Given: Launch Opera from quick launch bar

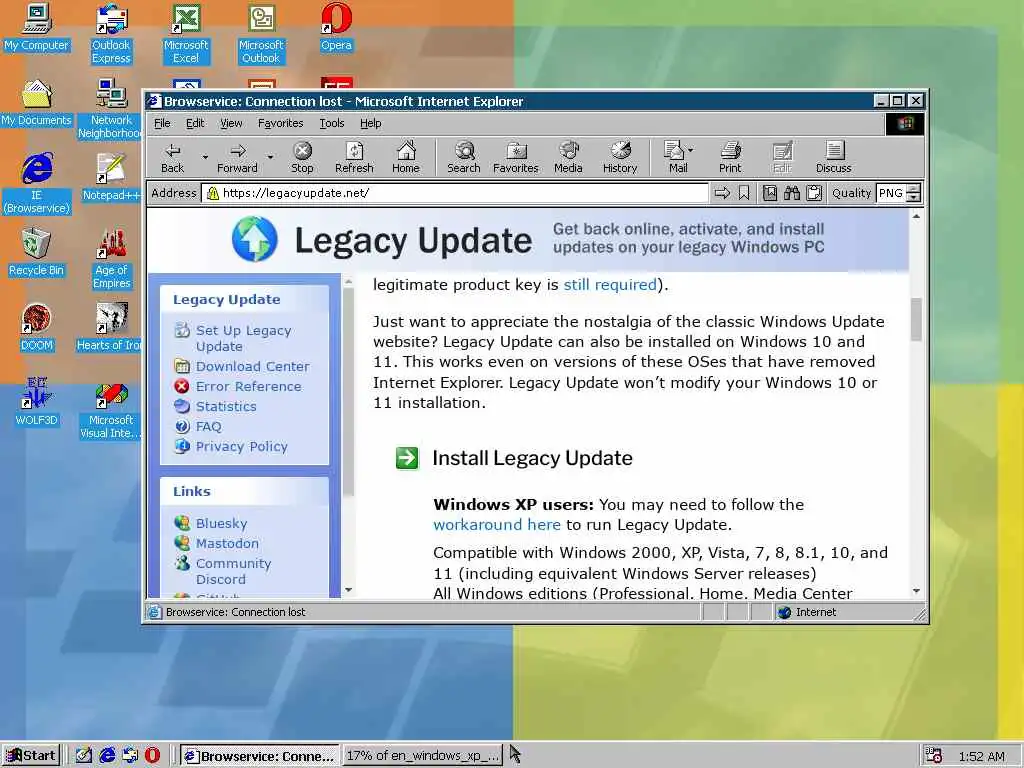Looking at the screenshot, I should coord(152,755).
